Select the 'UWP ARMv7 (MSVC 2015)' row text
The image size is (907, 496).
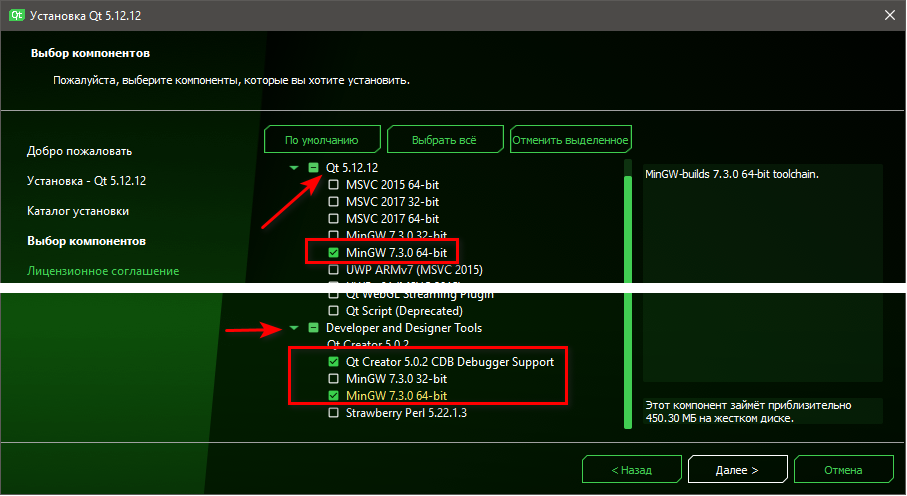[414, 270]
